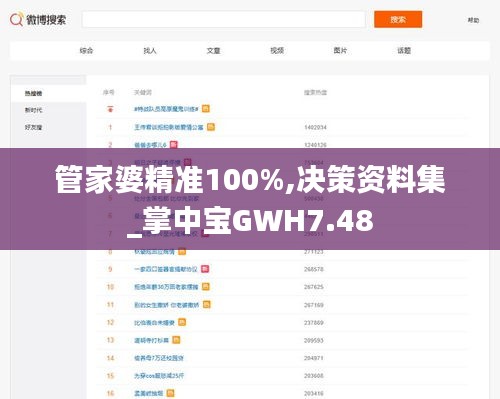Click the orange badge on the rank 12 row
This screenshot has width=500, height=399.
pos(182,322)
